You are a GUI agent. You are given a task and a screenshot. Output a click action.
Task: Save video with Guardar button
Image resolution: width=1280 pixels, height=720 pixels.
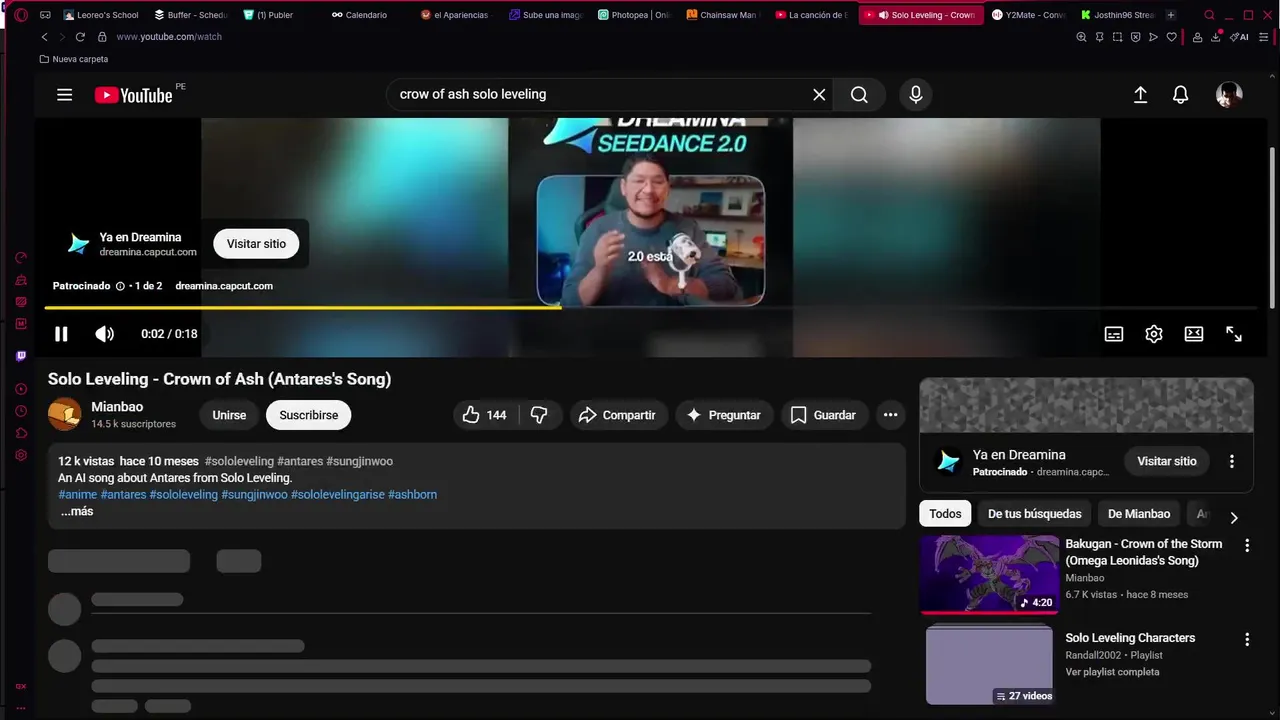click(x=824, y=415)
